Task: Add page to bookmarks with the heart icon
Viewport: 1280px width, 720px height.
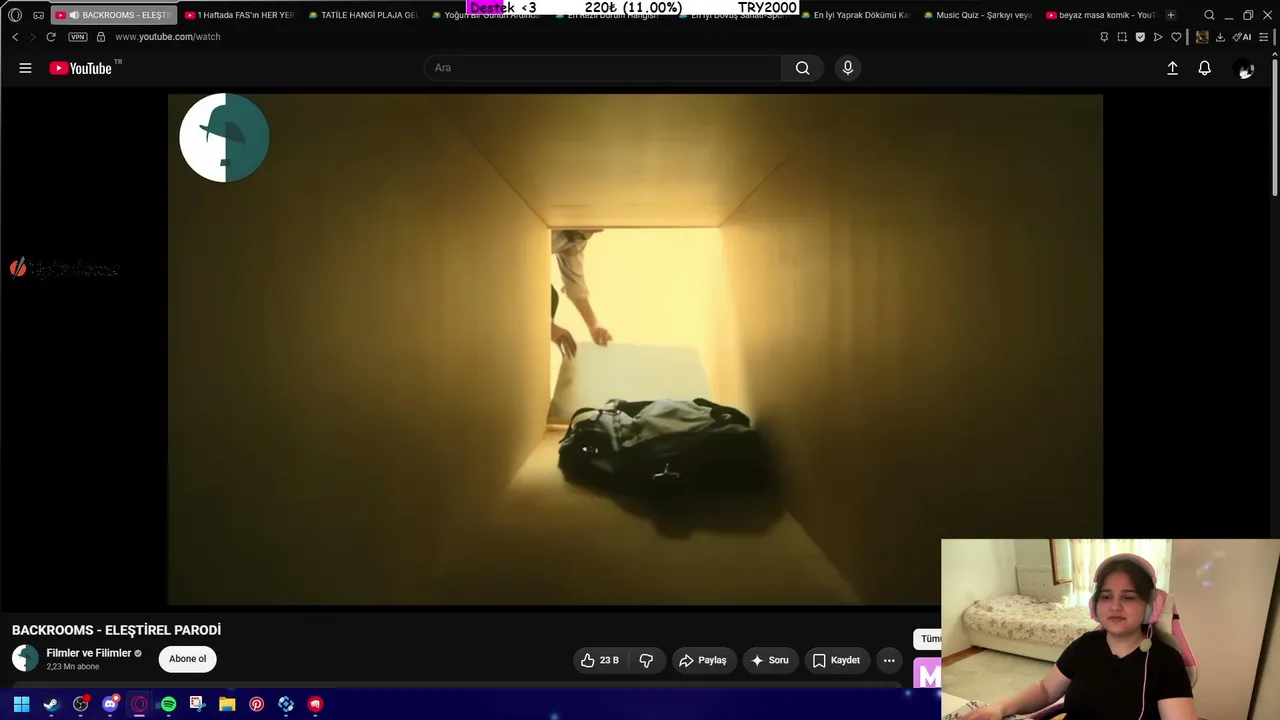Action: (x=1176, y=37)
